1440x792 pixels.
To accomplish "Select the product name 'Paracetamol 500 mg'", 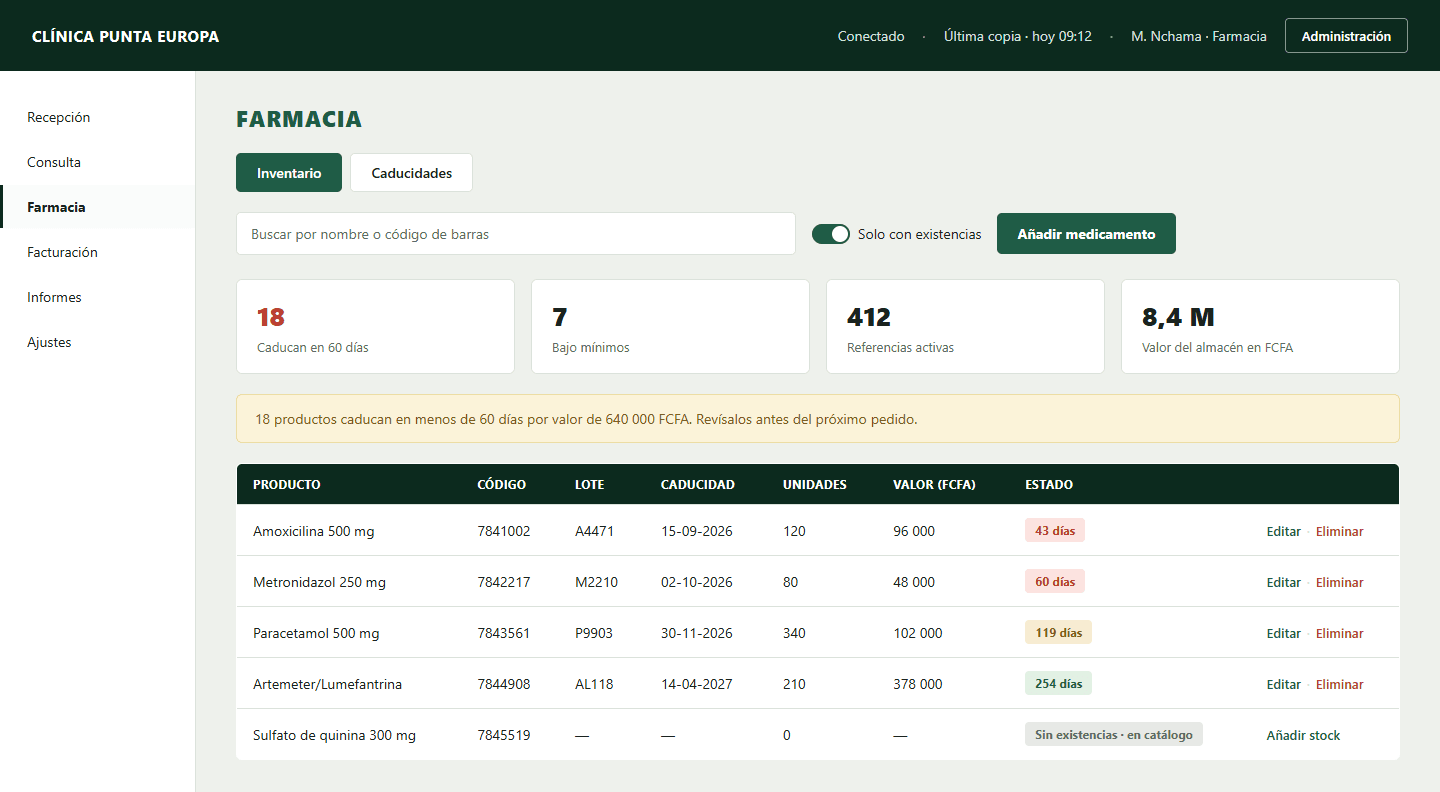I will click(x=316, y=633).
